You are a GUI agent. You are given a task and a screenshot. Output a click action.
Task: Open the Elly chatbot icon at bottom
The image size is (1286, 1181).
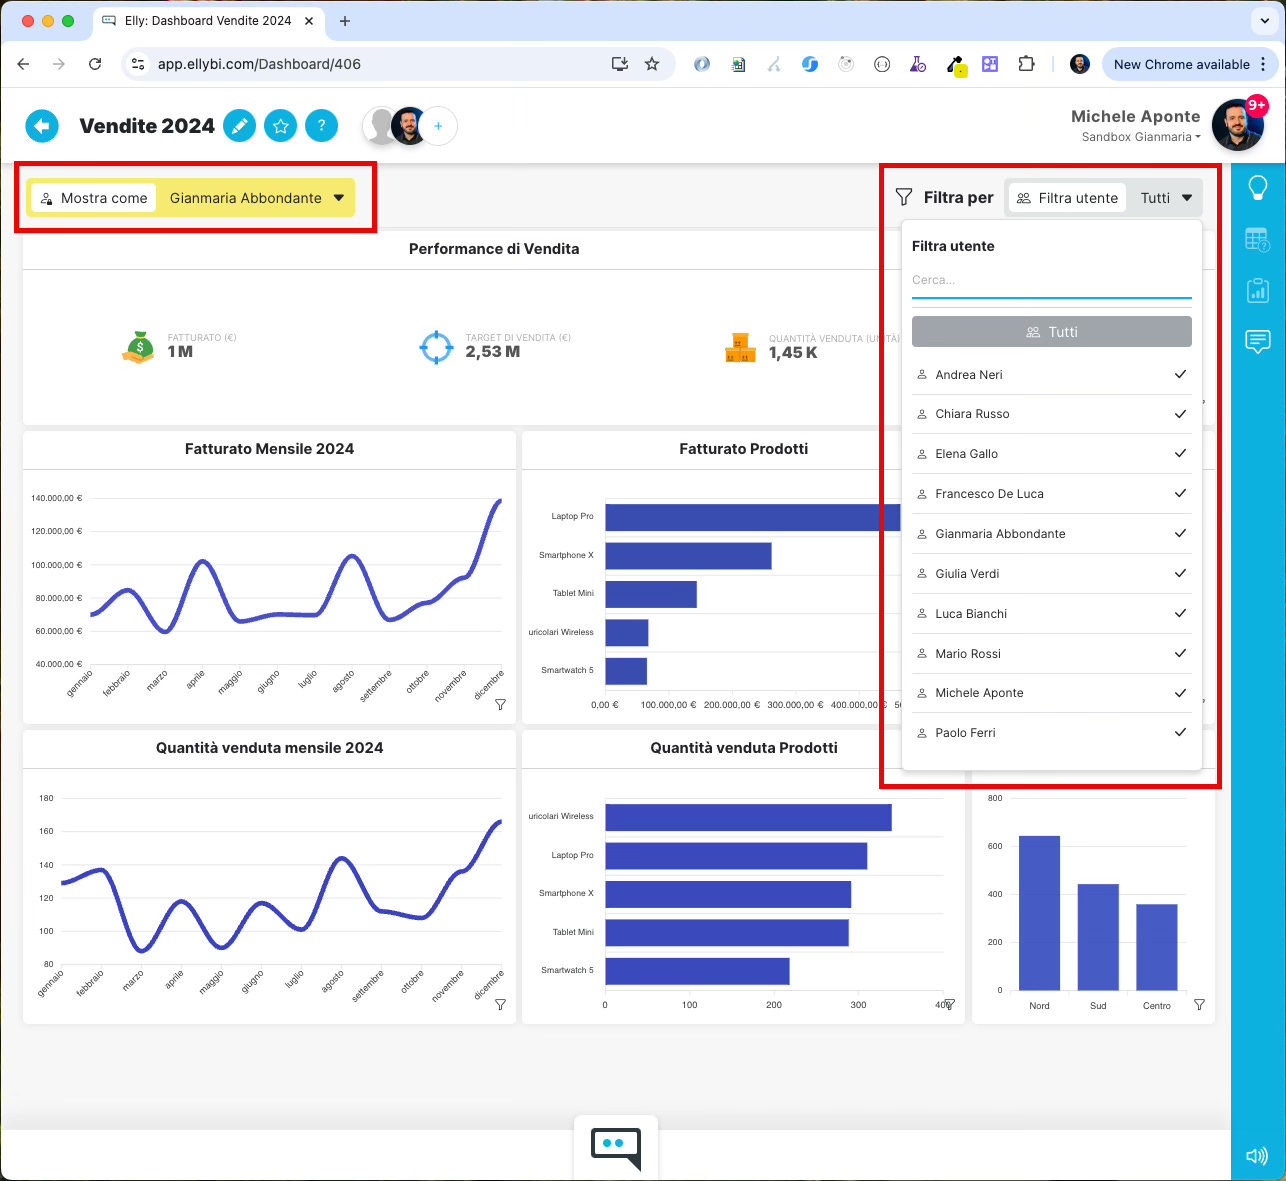616,1148
